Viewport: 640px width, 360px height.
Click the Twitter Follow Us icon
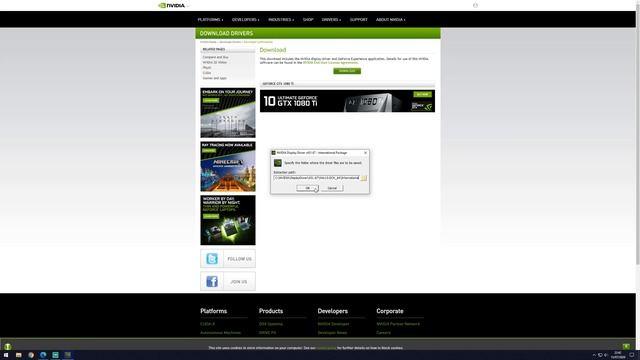212,259
